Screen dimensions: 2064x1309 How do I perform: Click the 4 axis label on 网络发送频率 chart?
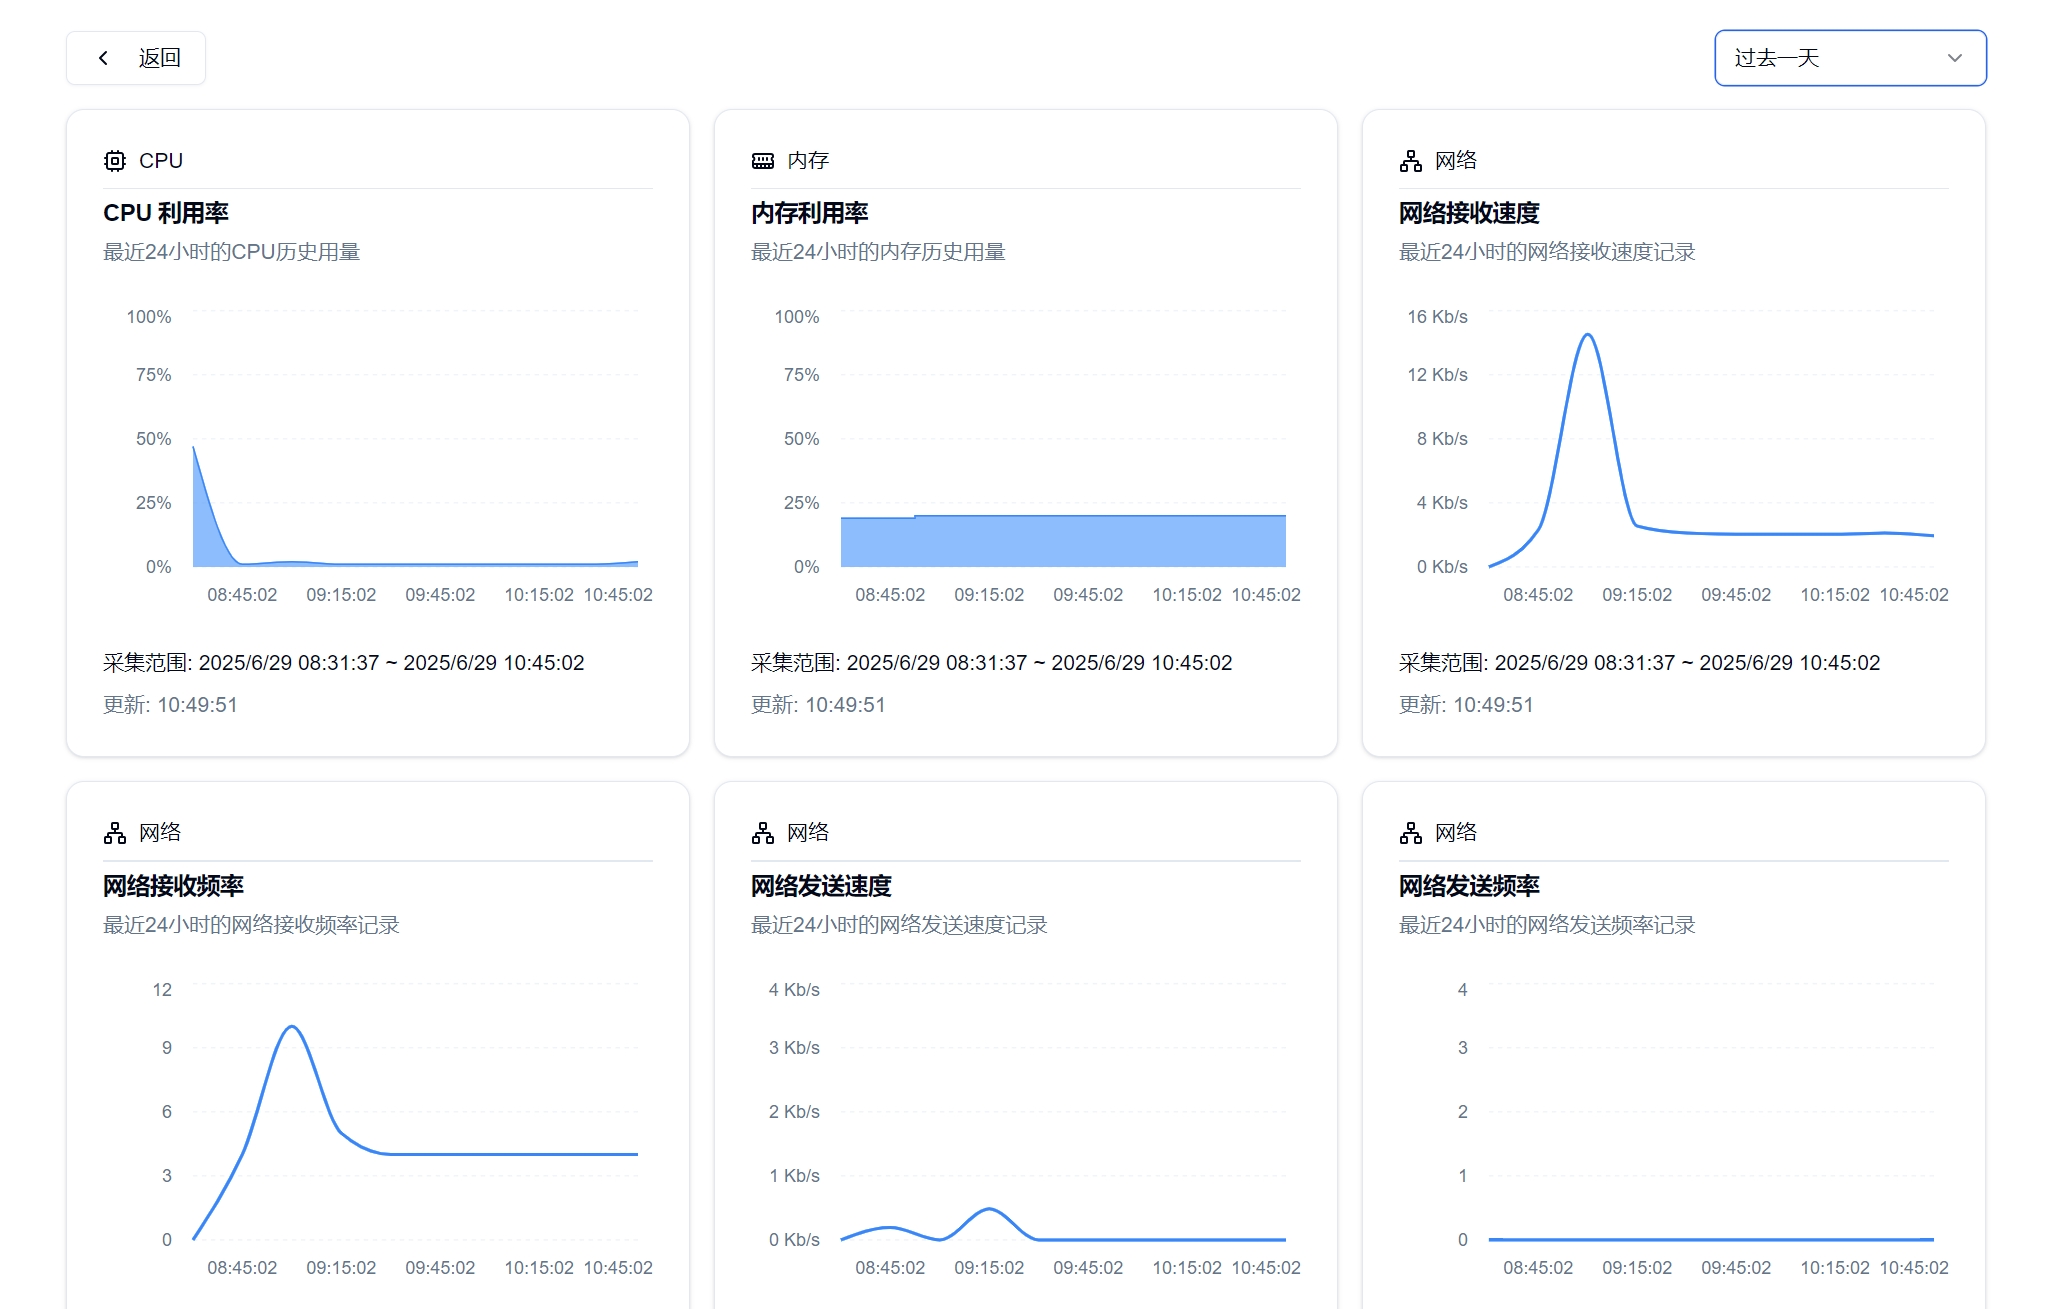tap(1463, 990)
